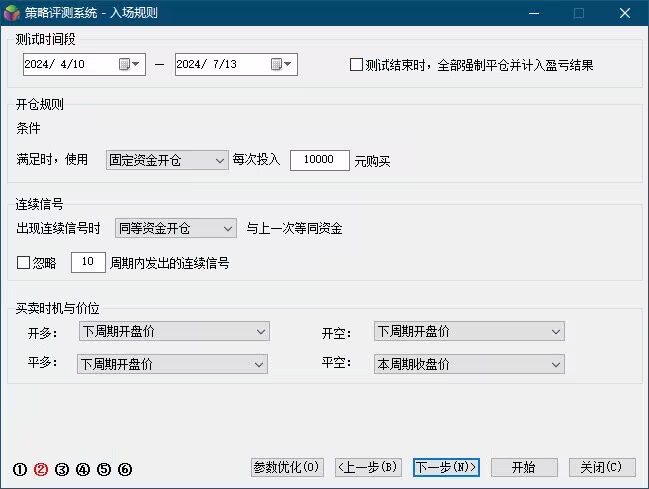
Task: Click the 关闭(C) button
Action: [x=602, y=467]
